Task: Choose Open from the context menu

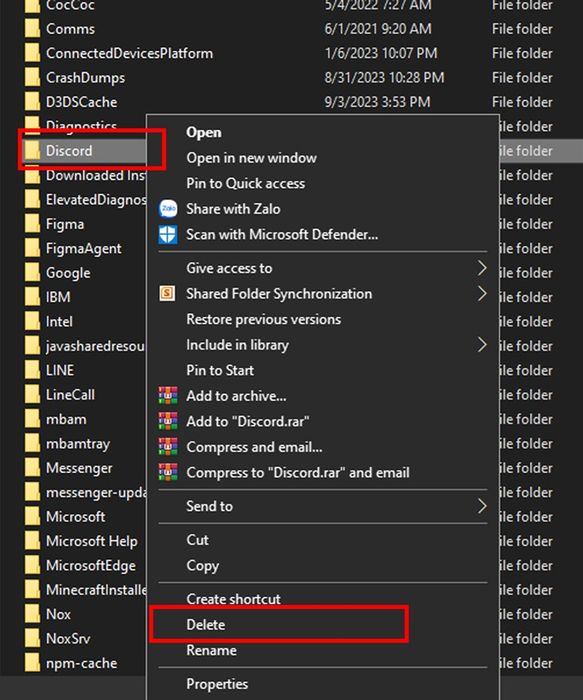Action: 204,133
